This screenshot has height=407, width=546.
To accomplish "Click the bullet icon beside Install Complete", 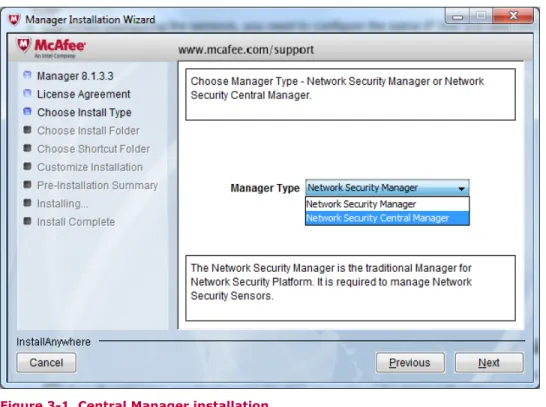I will point(27,221).
